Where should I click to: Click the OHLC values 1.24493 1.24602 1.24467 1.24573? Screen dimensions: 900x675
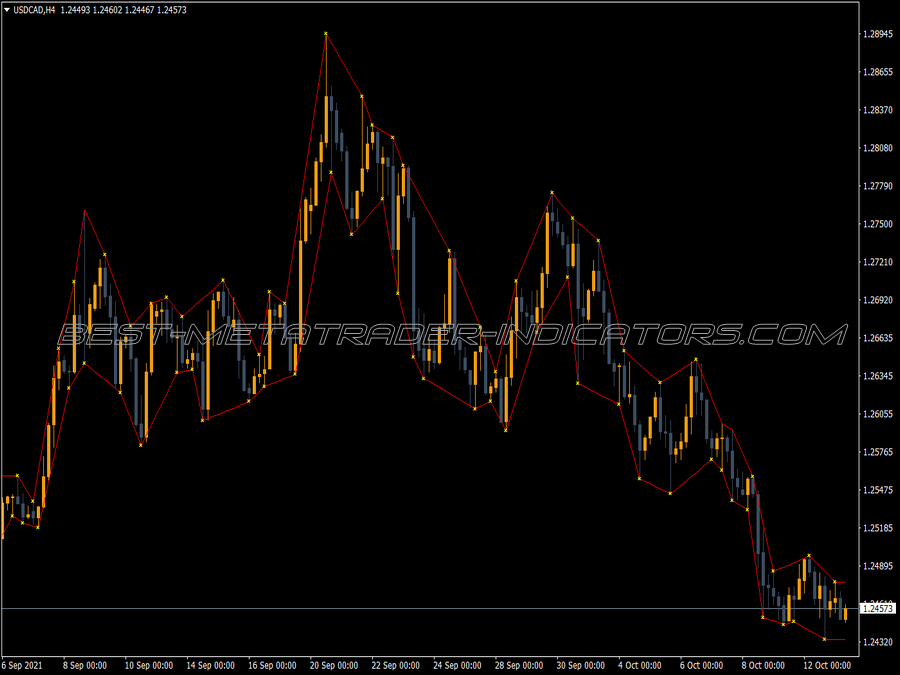123,10
